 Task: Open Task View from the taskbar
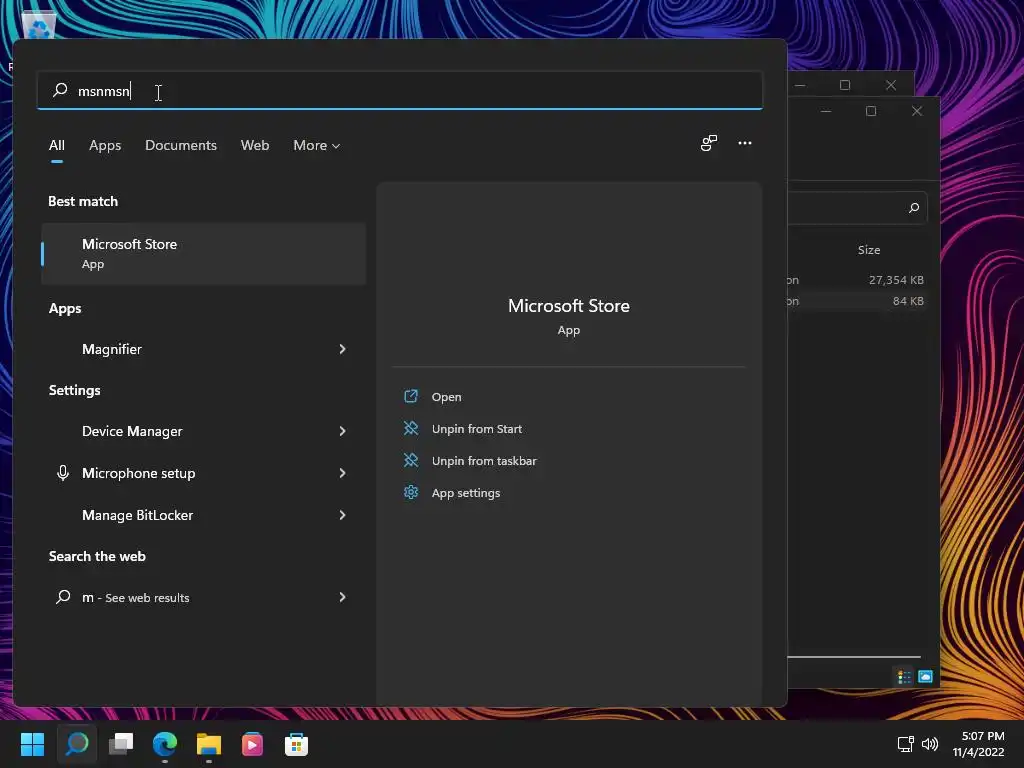[x=121, y=744]
